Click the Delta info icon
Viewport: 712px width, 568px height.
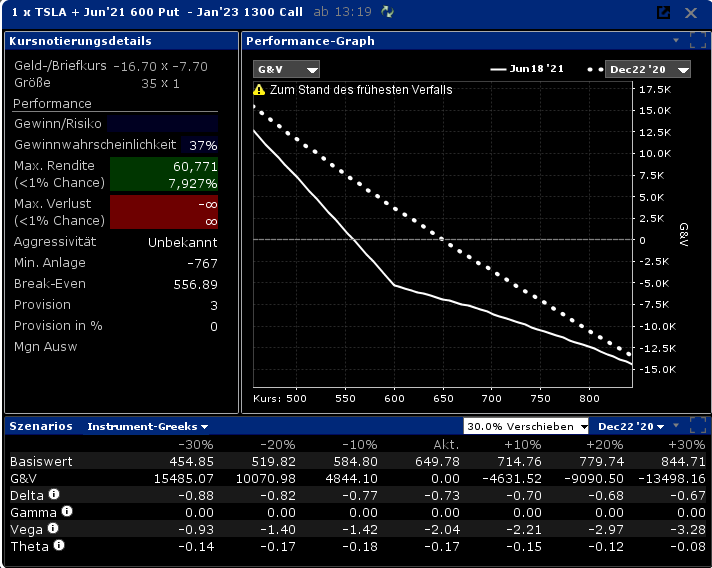pos(54,494)
